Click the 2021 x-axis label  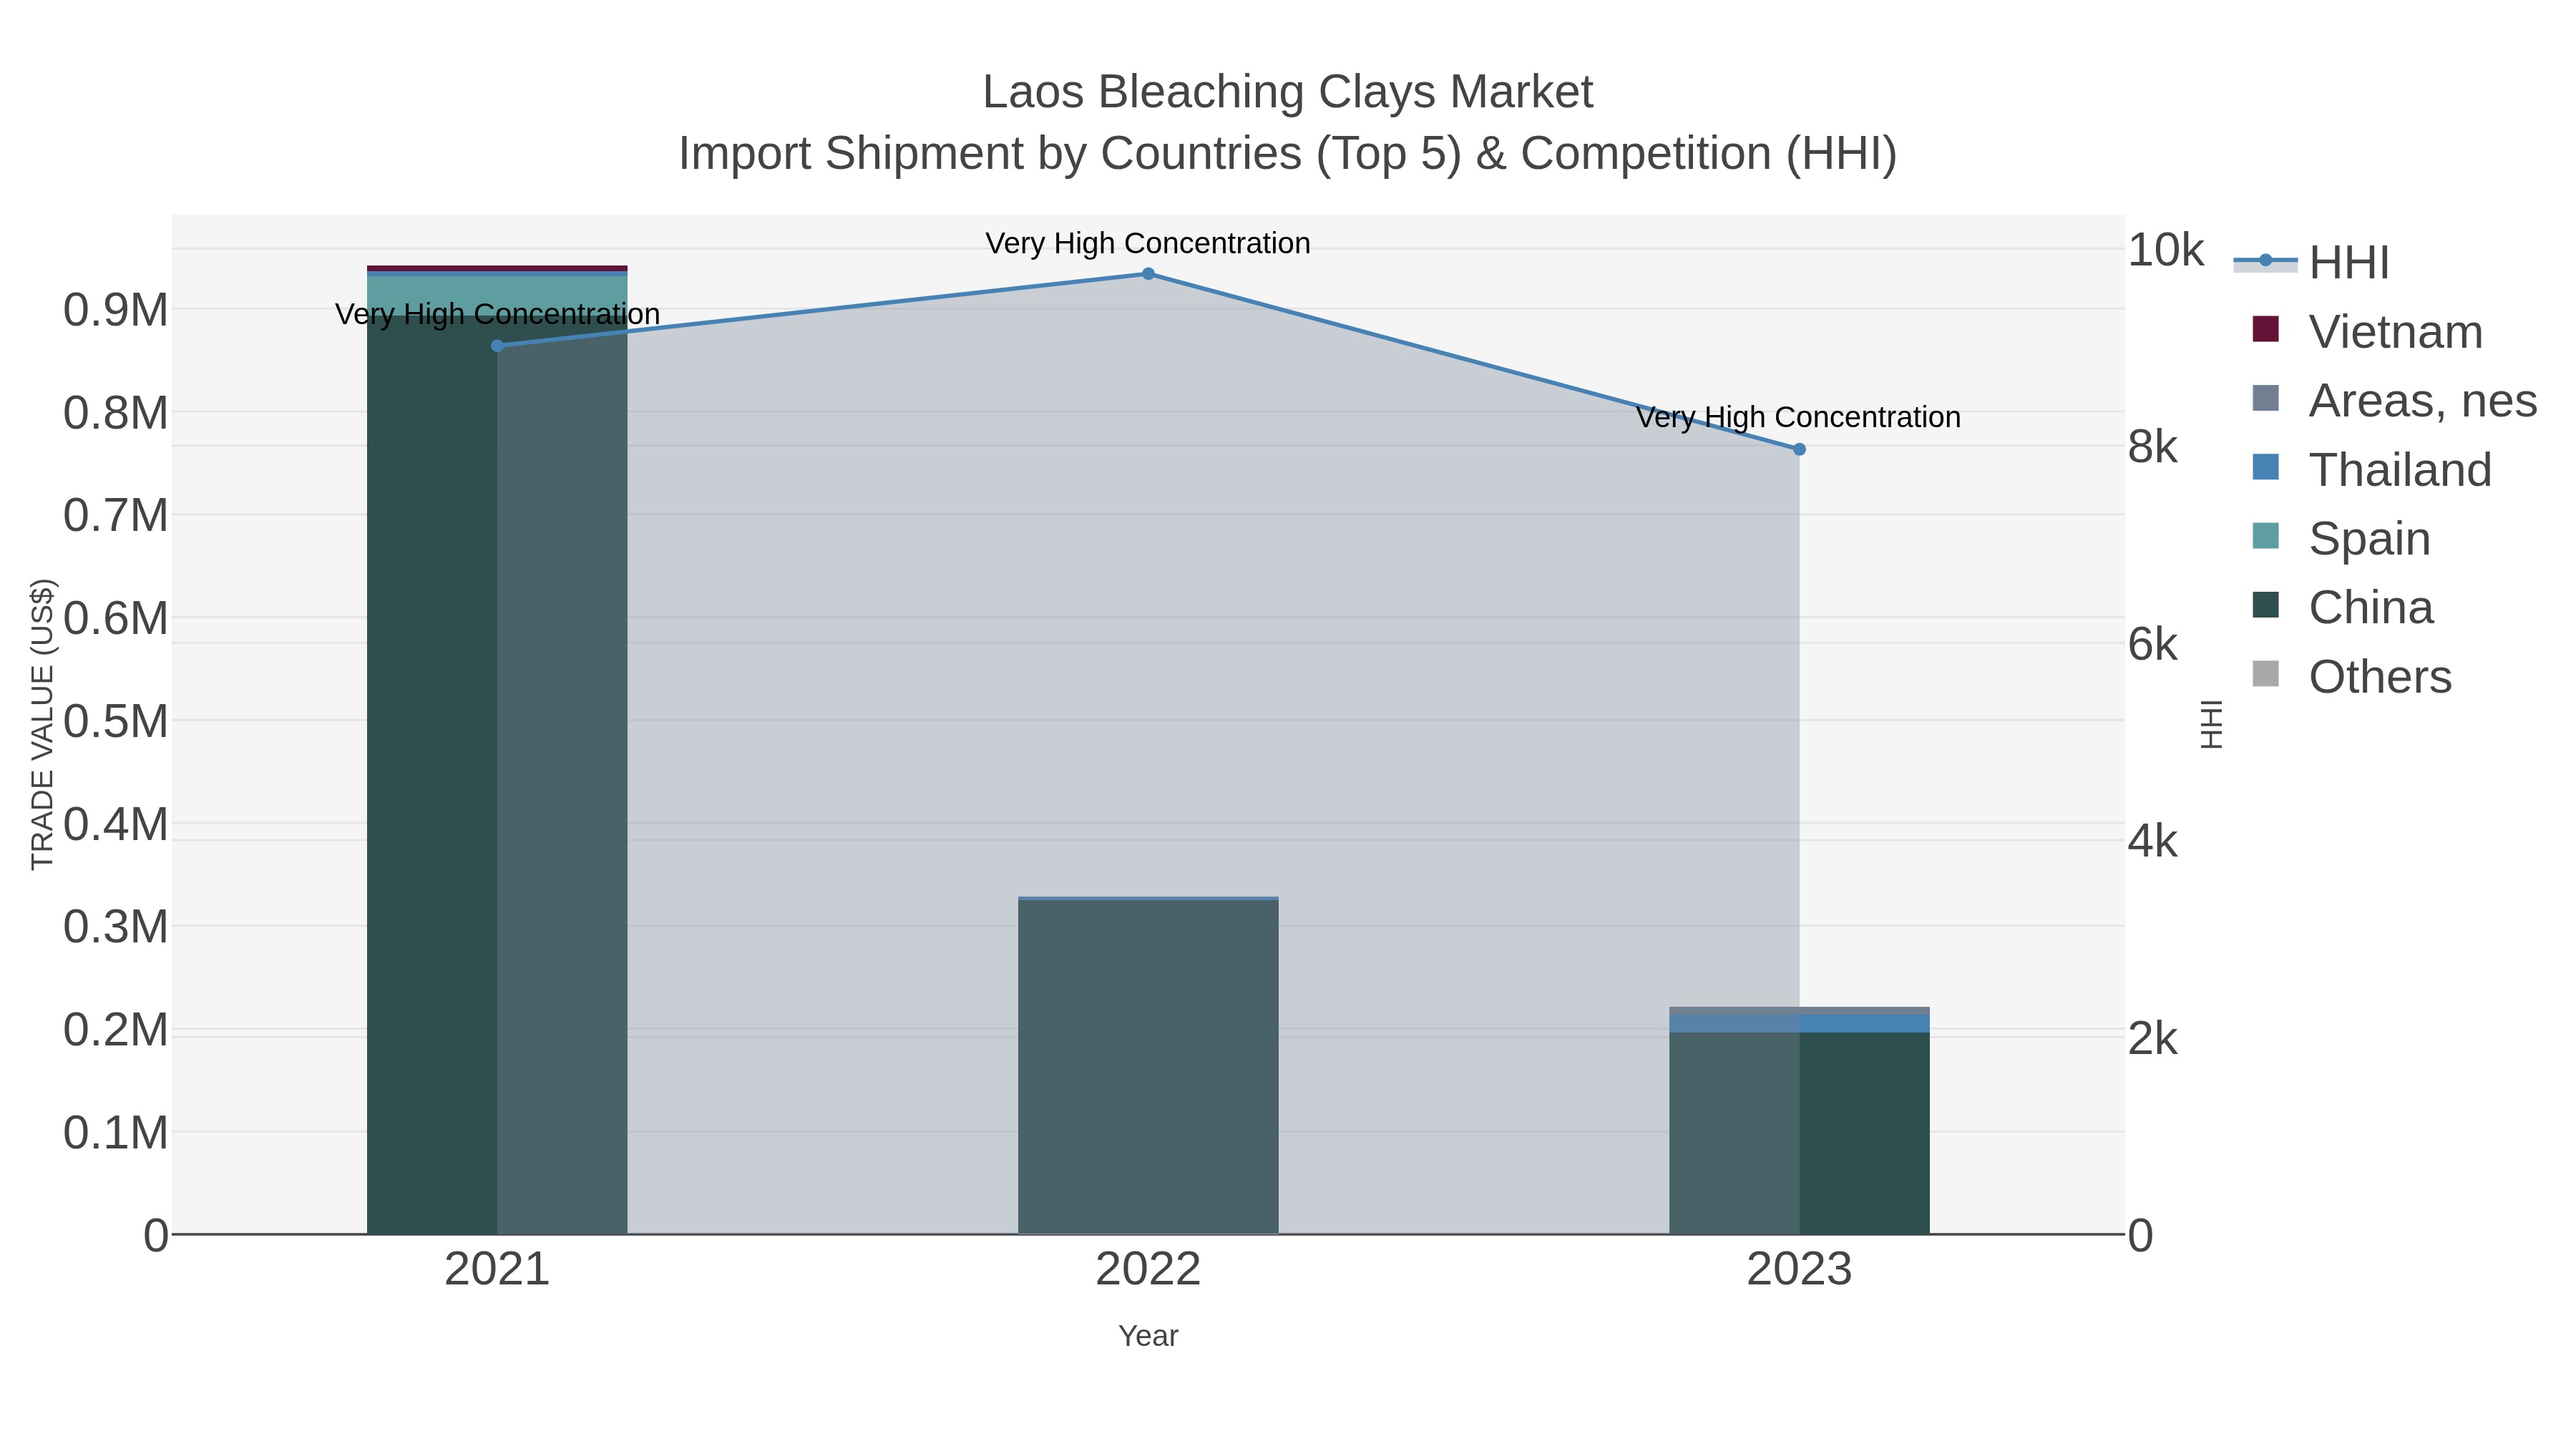[497, 1270]
